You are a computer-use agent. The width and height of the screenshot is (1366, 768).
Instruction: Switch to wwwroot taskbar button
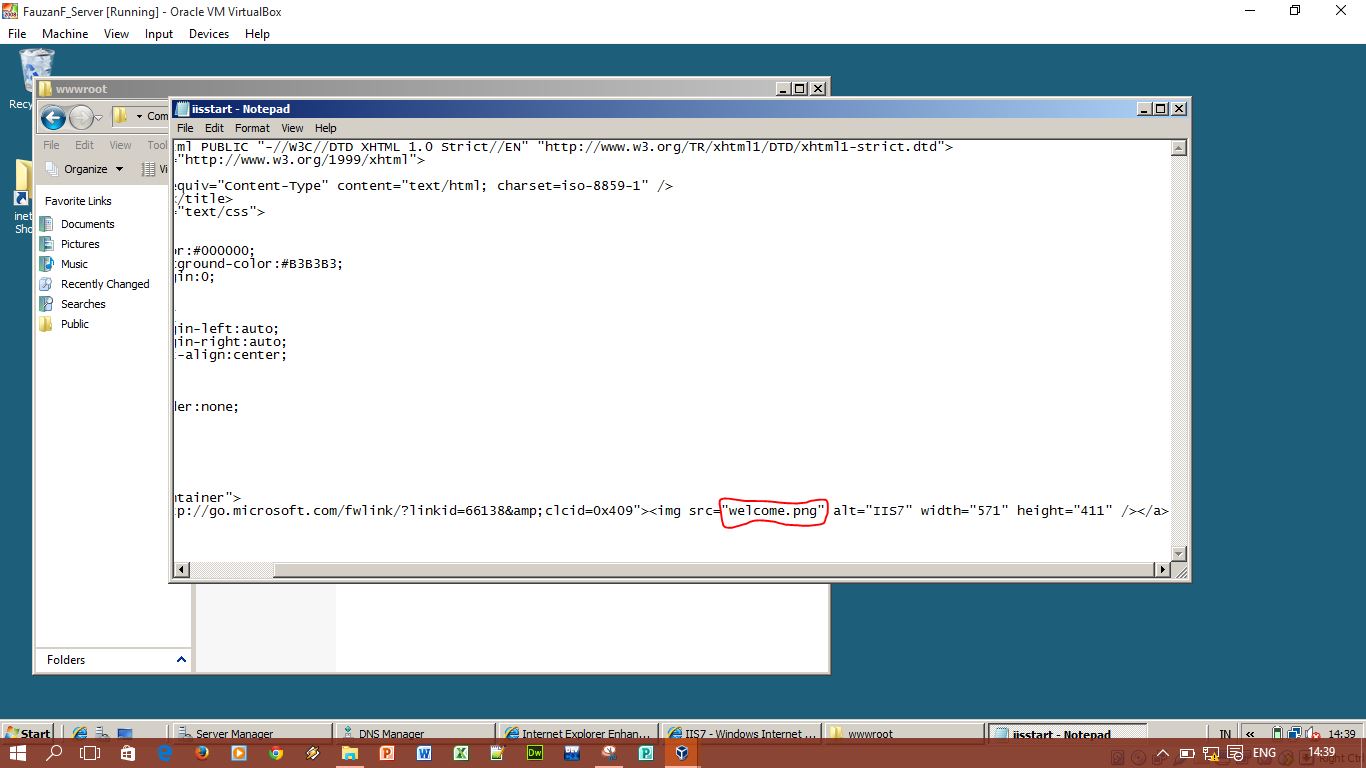(904, 733)
